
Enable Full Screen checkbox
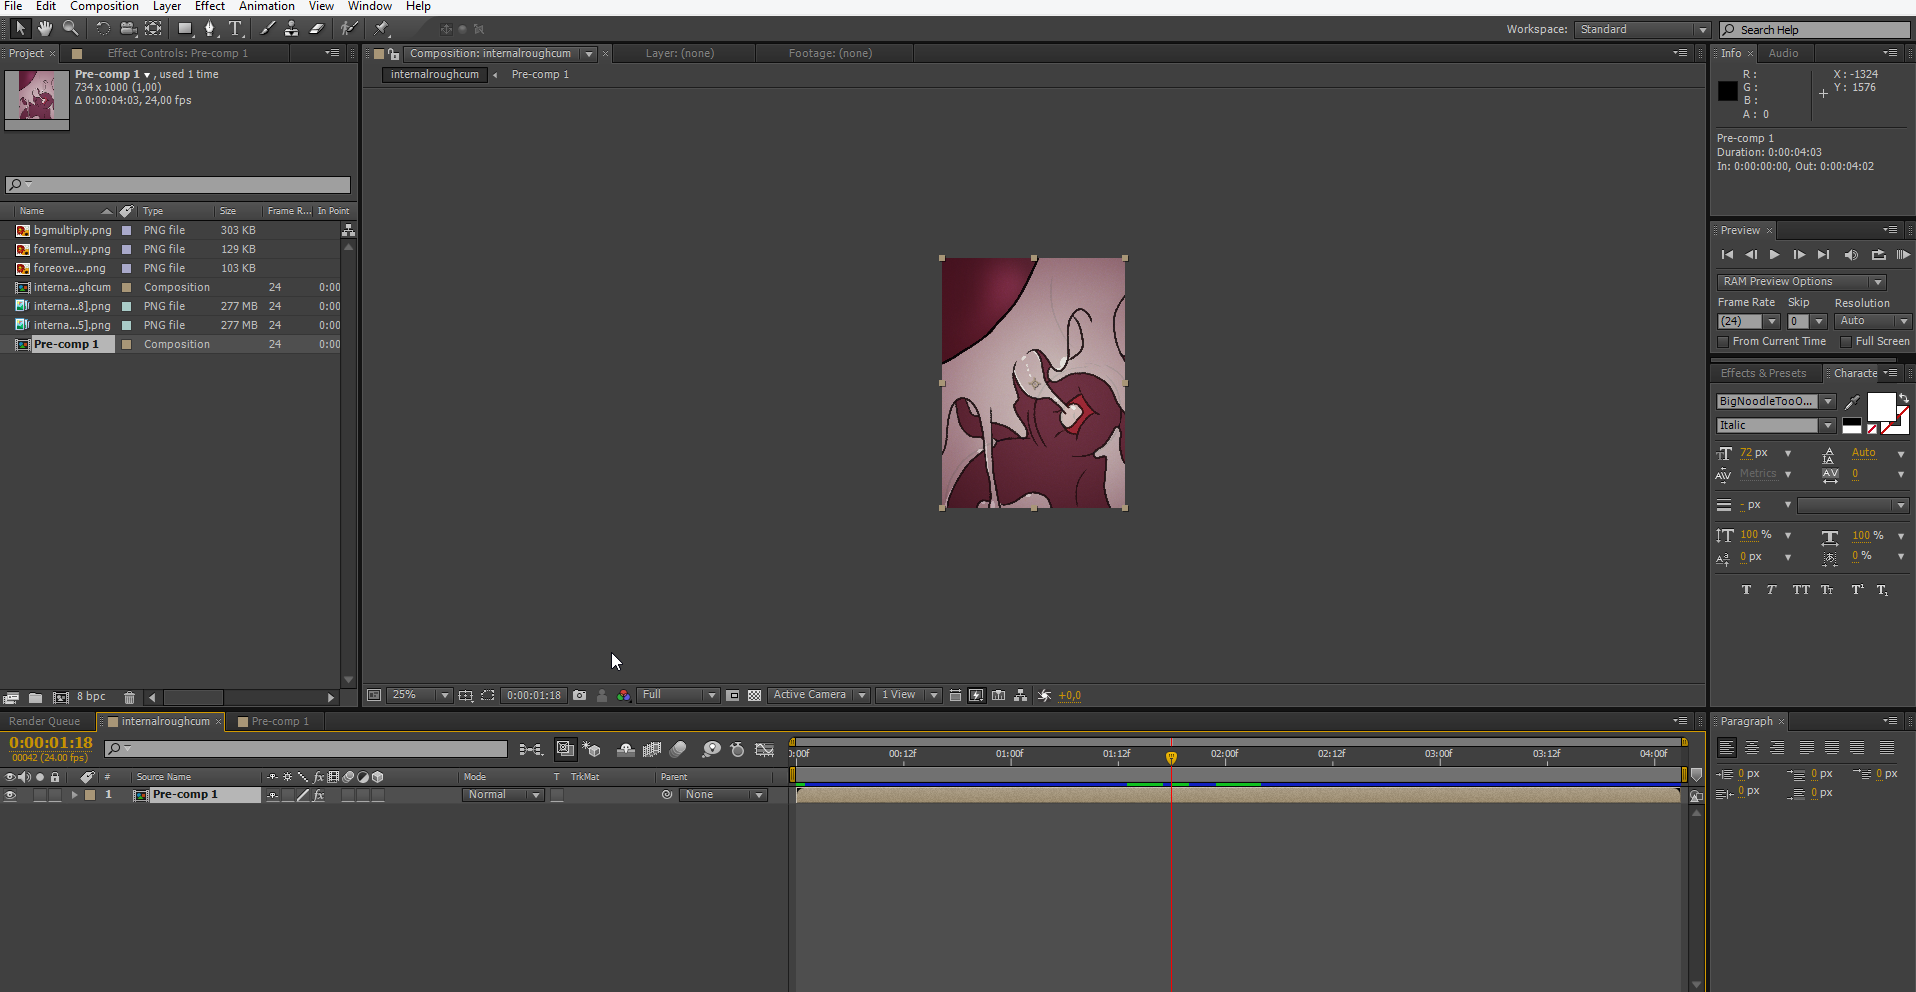pyautogui.click(x=1846, y=342)
